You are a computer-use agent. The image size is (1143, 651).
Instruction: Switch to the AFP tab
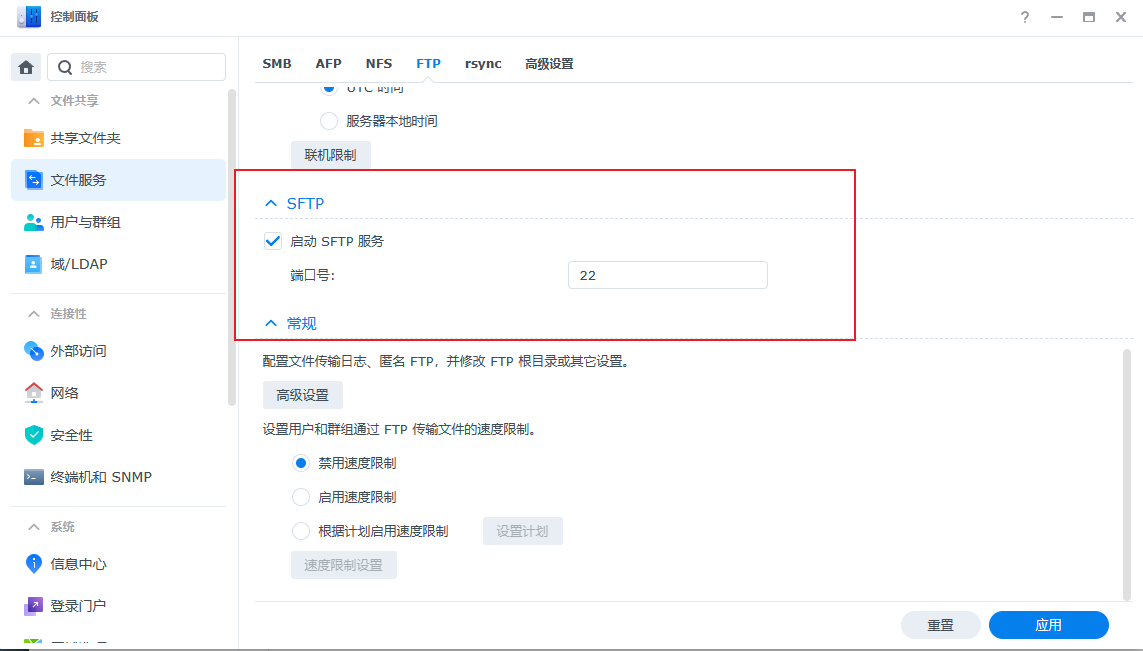[x=328, y=63]
